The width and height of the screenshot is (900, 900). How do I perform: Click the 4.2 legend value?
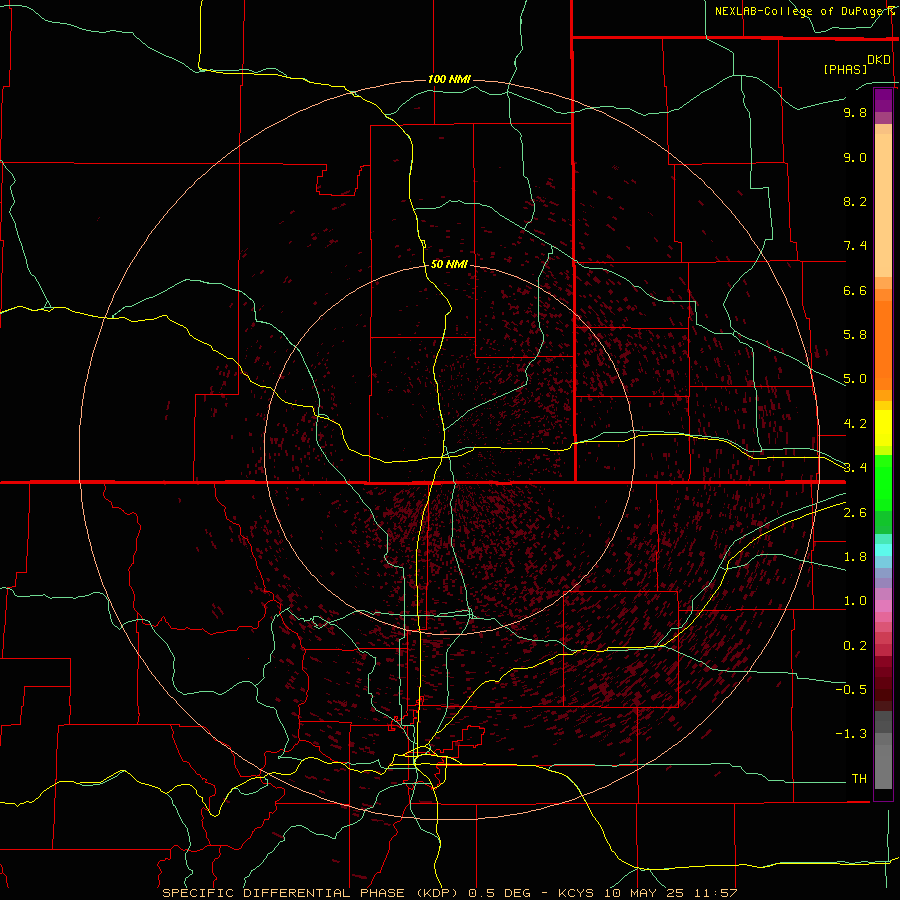[x=855, y=424]
